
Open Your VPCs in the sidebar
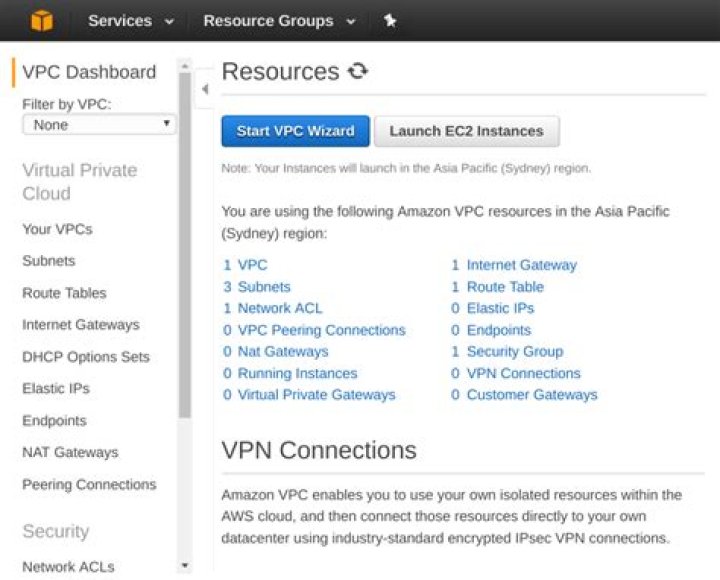[57, 229]
